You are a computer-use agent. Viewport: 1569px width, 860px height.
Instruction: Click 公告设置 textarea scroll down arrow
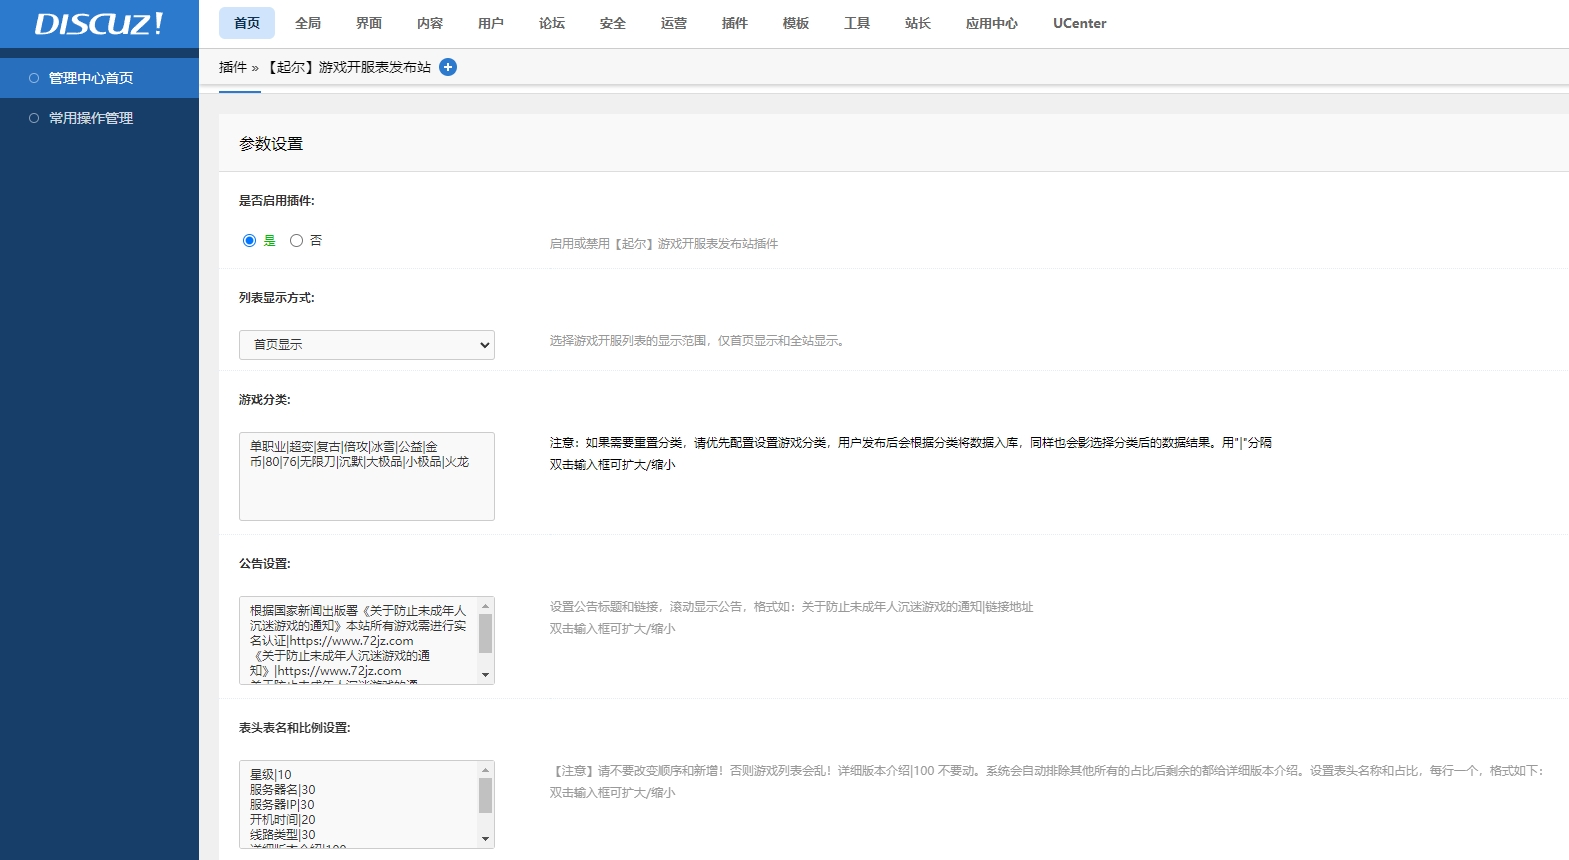point(486,675)
